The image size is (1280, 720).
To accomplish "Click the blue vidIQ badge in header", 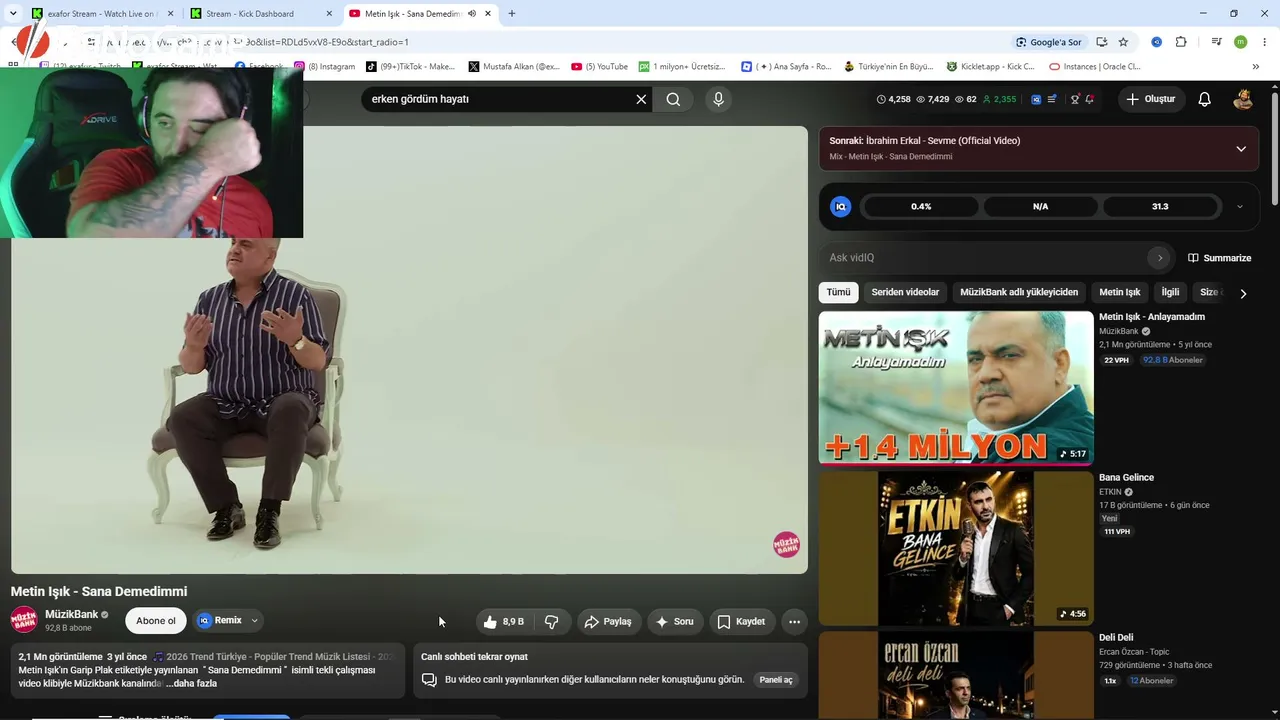I will [x=1036, y=99].
